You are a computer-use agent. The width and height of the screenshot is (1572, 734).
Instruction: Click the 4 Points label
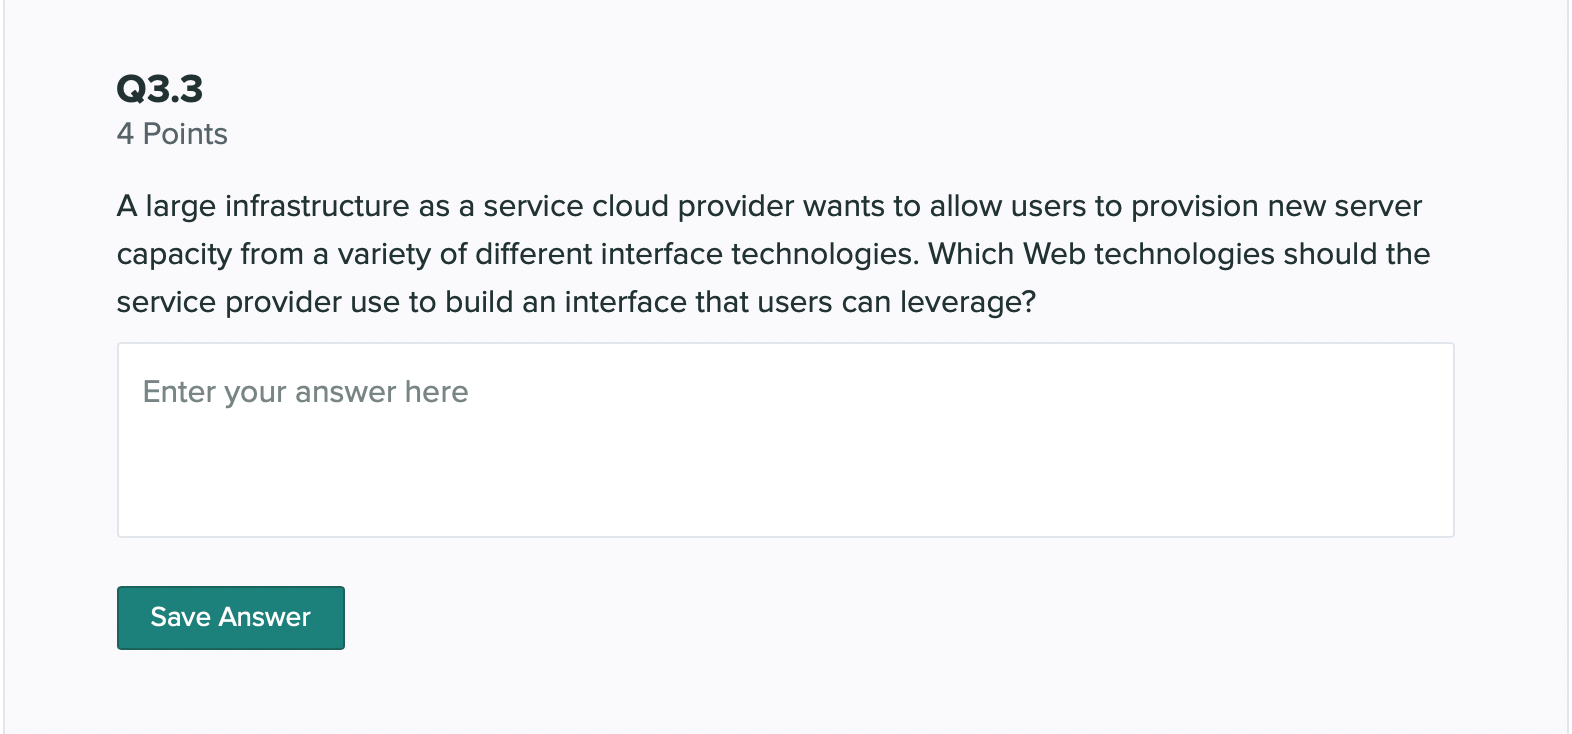(172, 134)
